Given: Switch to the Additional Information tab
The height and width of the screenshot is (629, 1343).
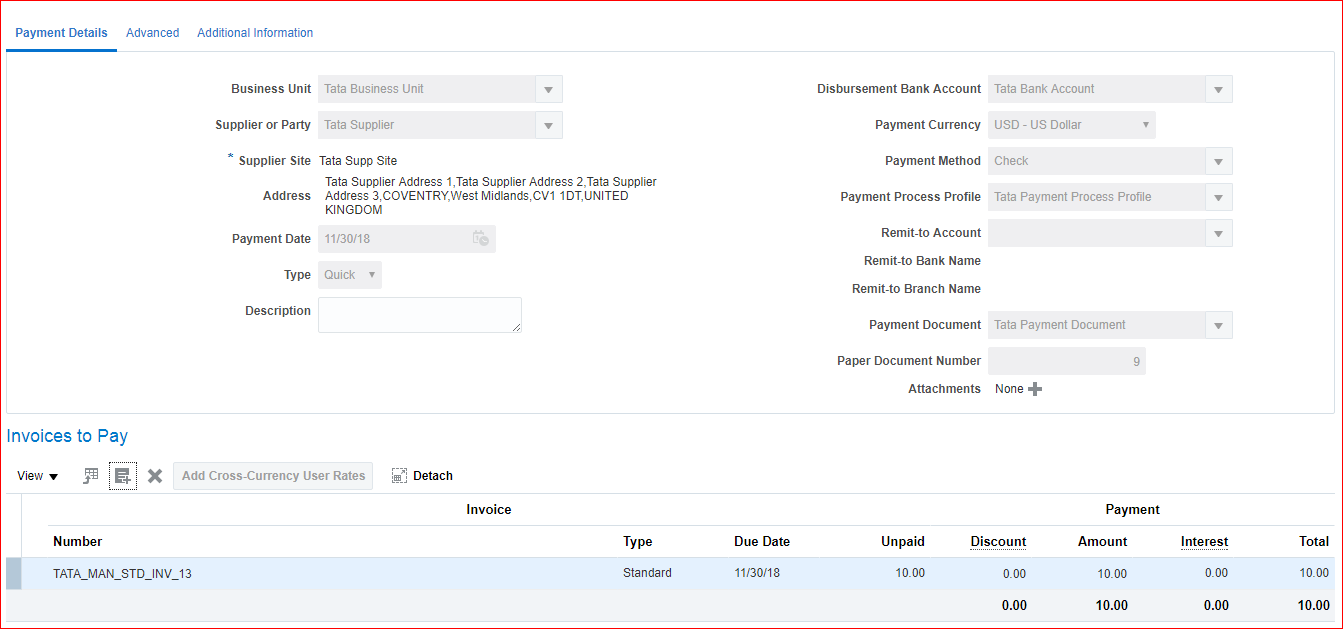Looking at the screenshot, I should [255, 33].
